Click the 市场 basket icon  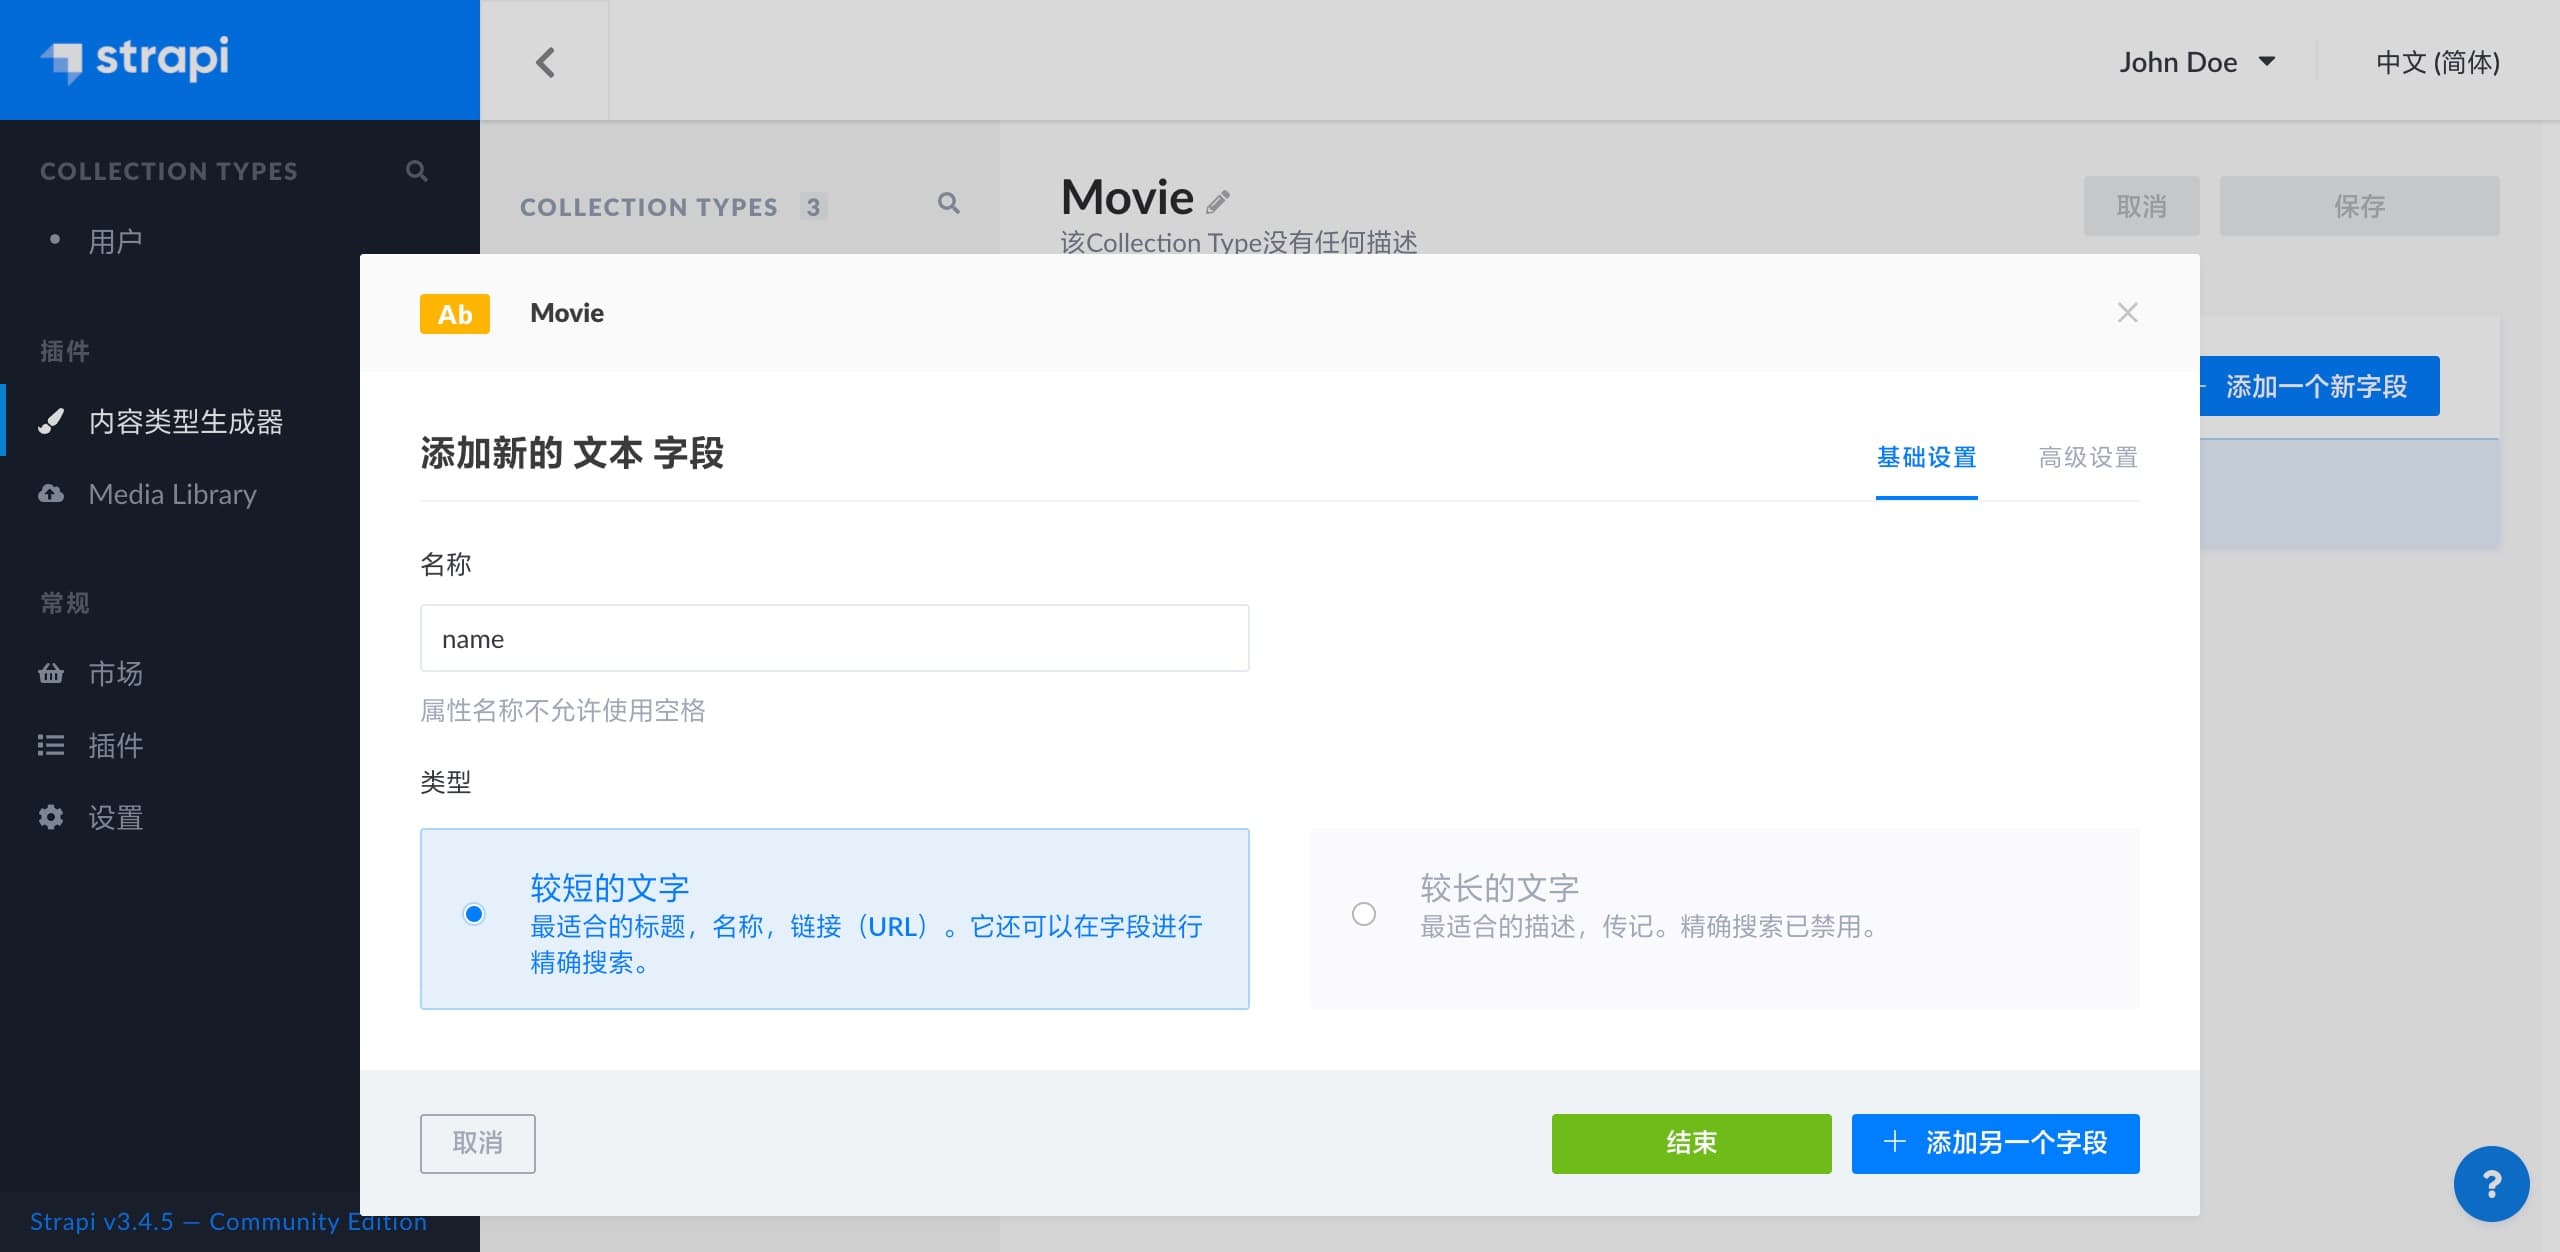(51, 674)
